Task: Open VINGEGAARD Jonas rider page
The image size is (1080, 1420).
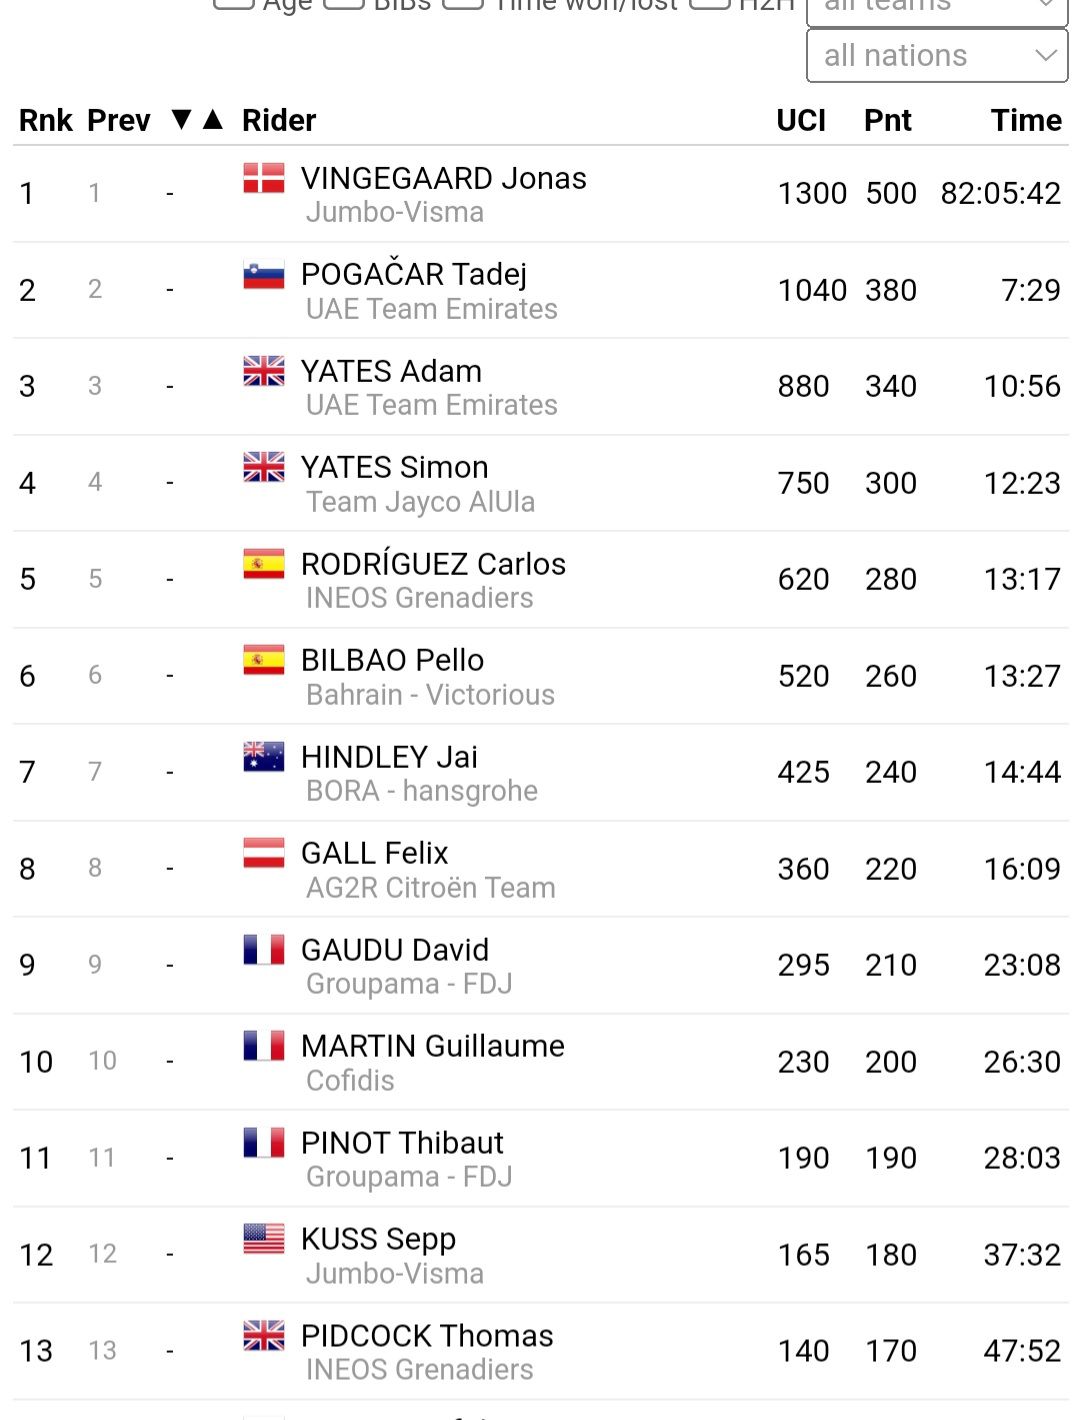Action: point(444,178)
